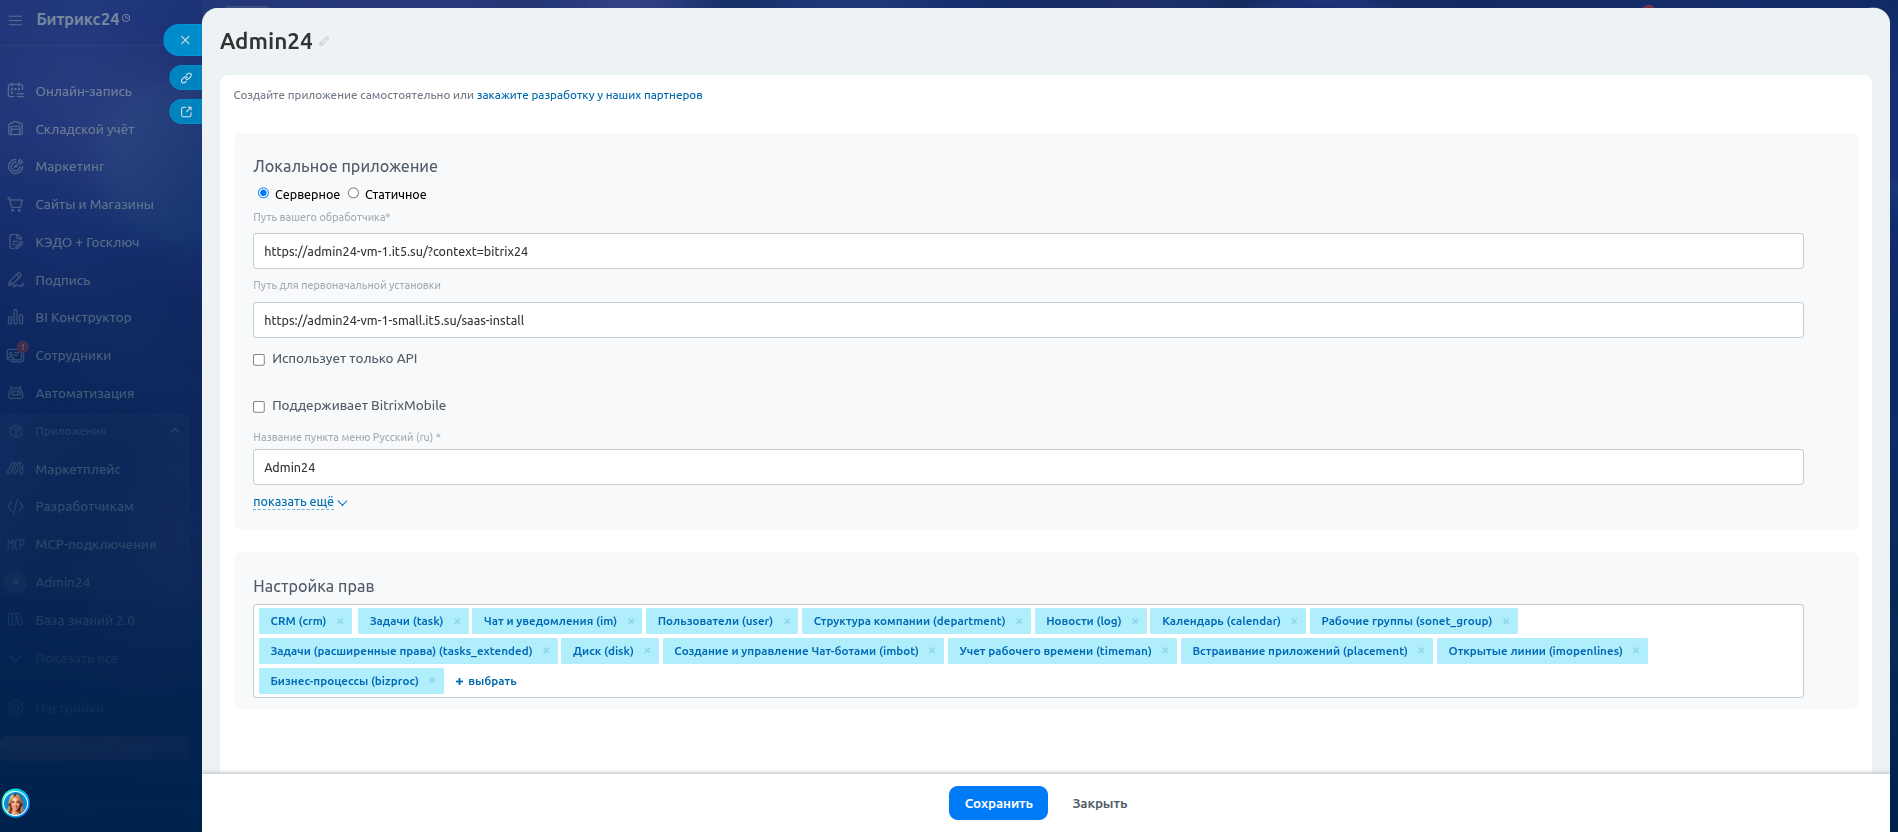
Task: Remove the Диск (disk) permission tag
Action: point(647,651)
